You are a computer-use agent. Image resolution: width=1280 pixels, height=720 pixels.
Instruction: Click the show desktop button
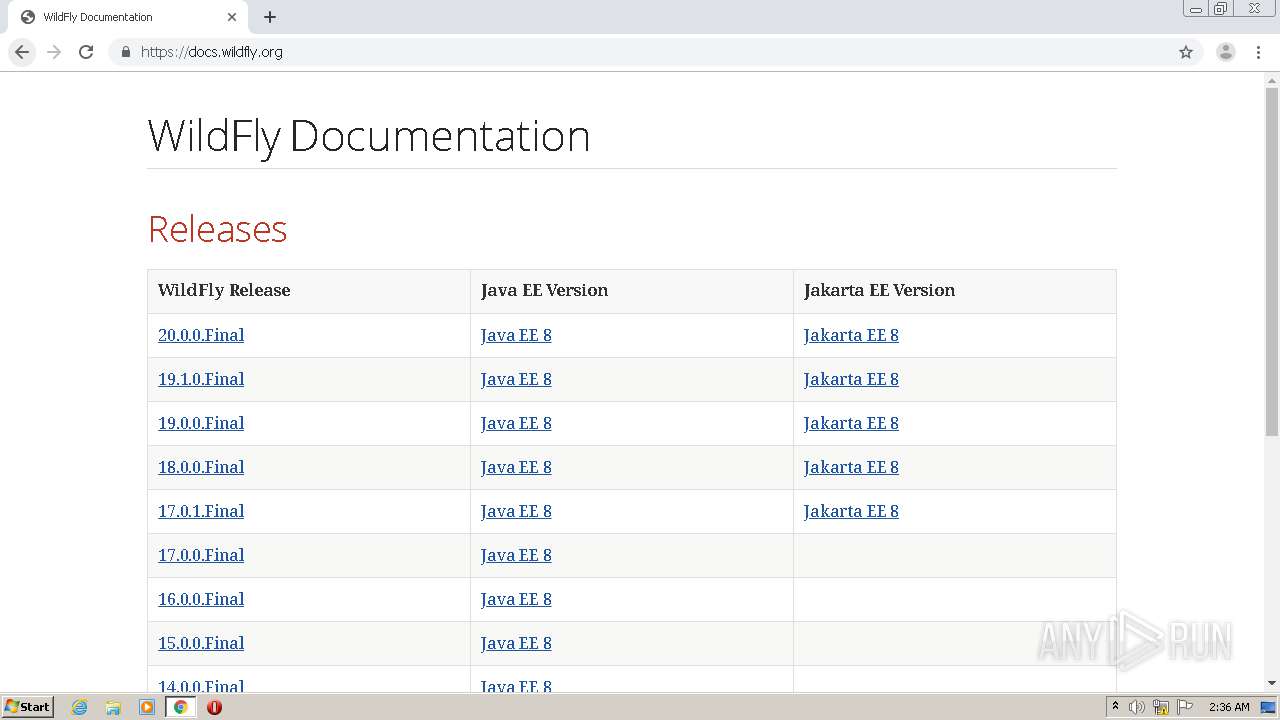coord(1269,707)
